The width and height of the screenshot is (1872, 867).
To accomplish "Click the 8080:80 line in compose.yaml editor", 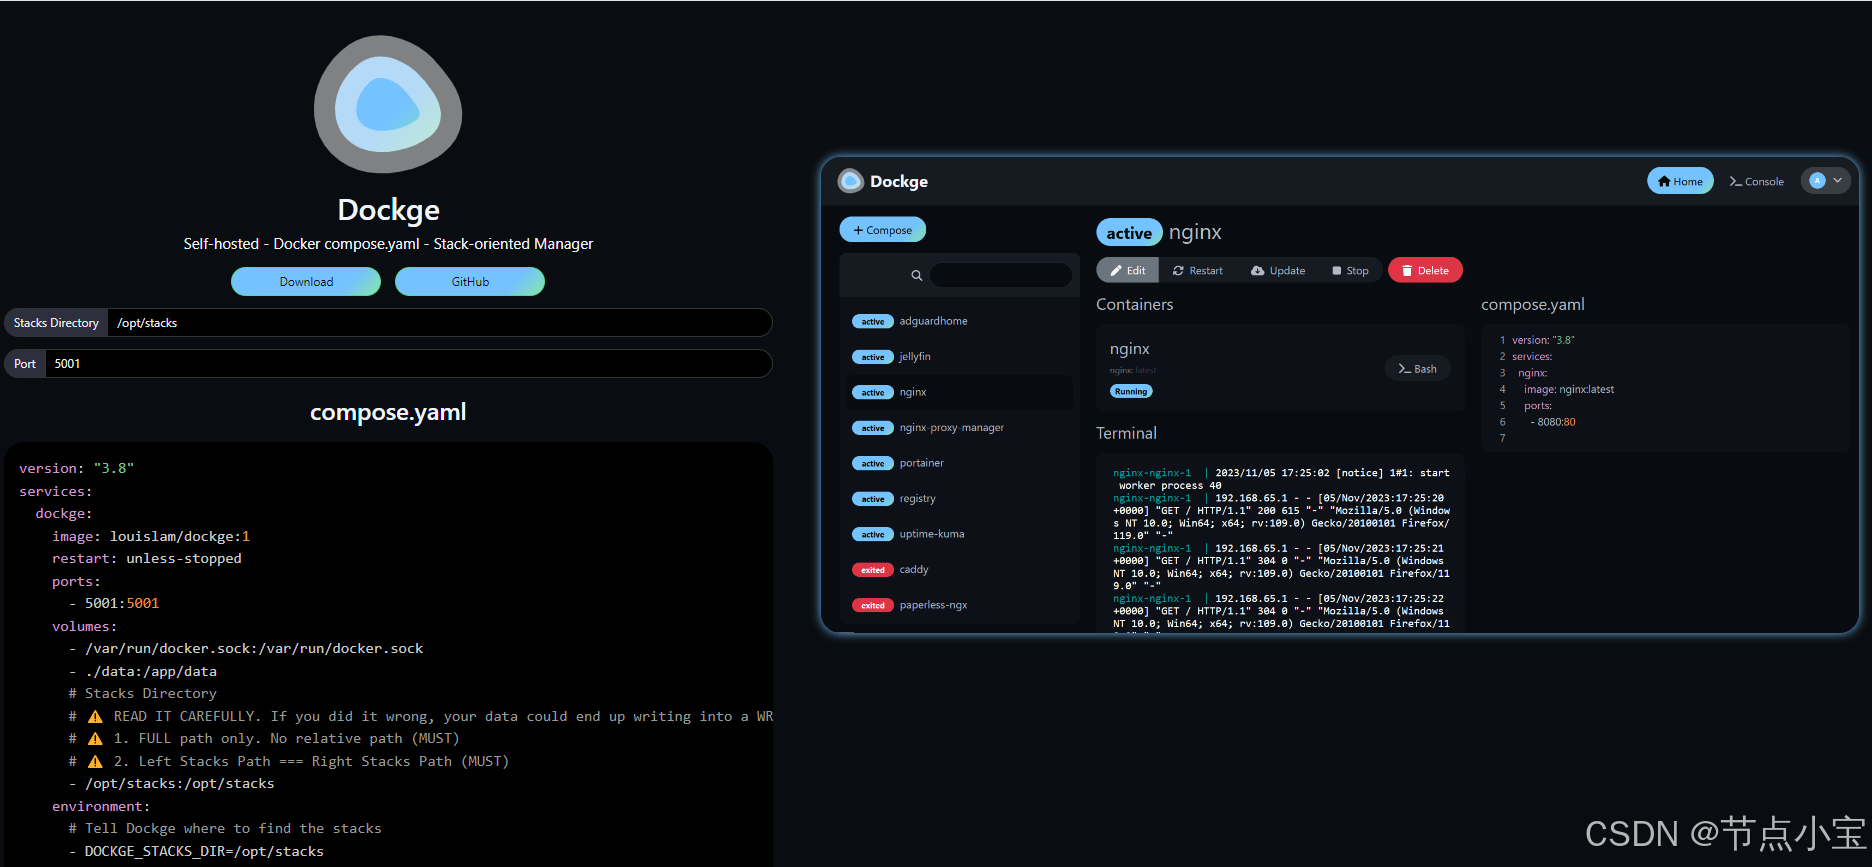I will click(1552, 422).
